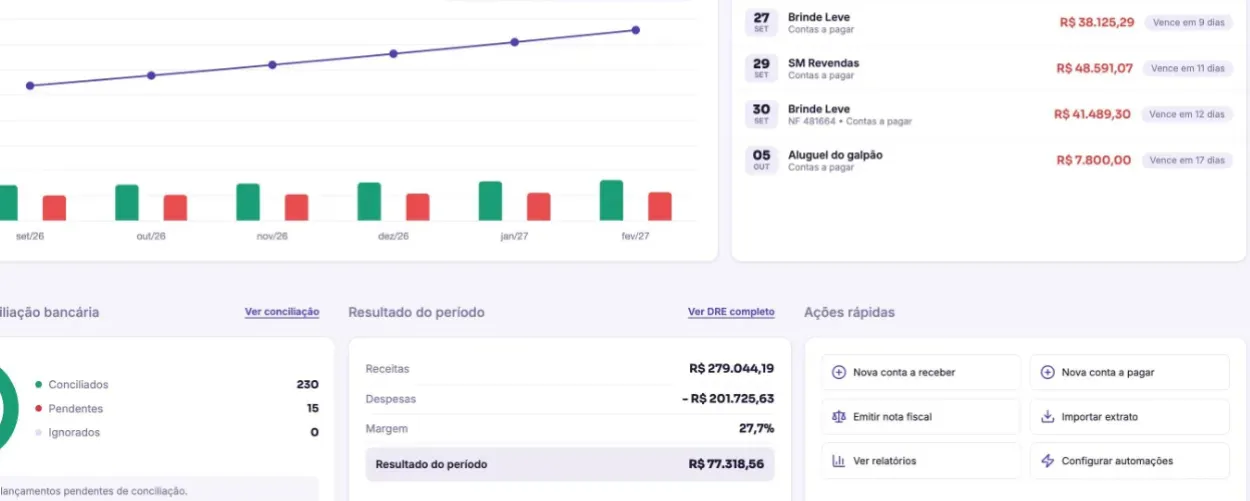
Task: Click the set/26 axis label
Action: 30,236
